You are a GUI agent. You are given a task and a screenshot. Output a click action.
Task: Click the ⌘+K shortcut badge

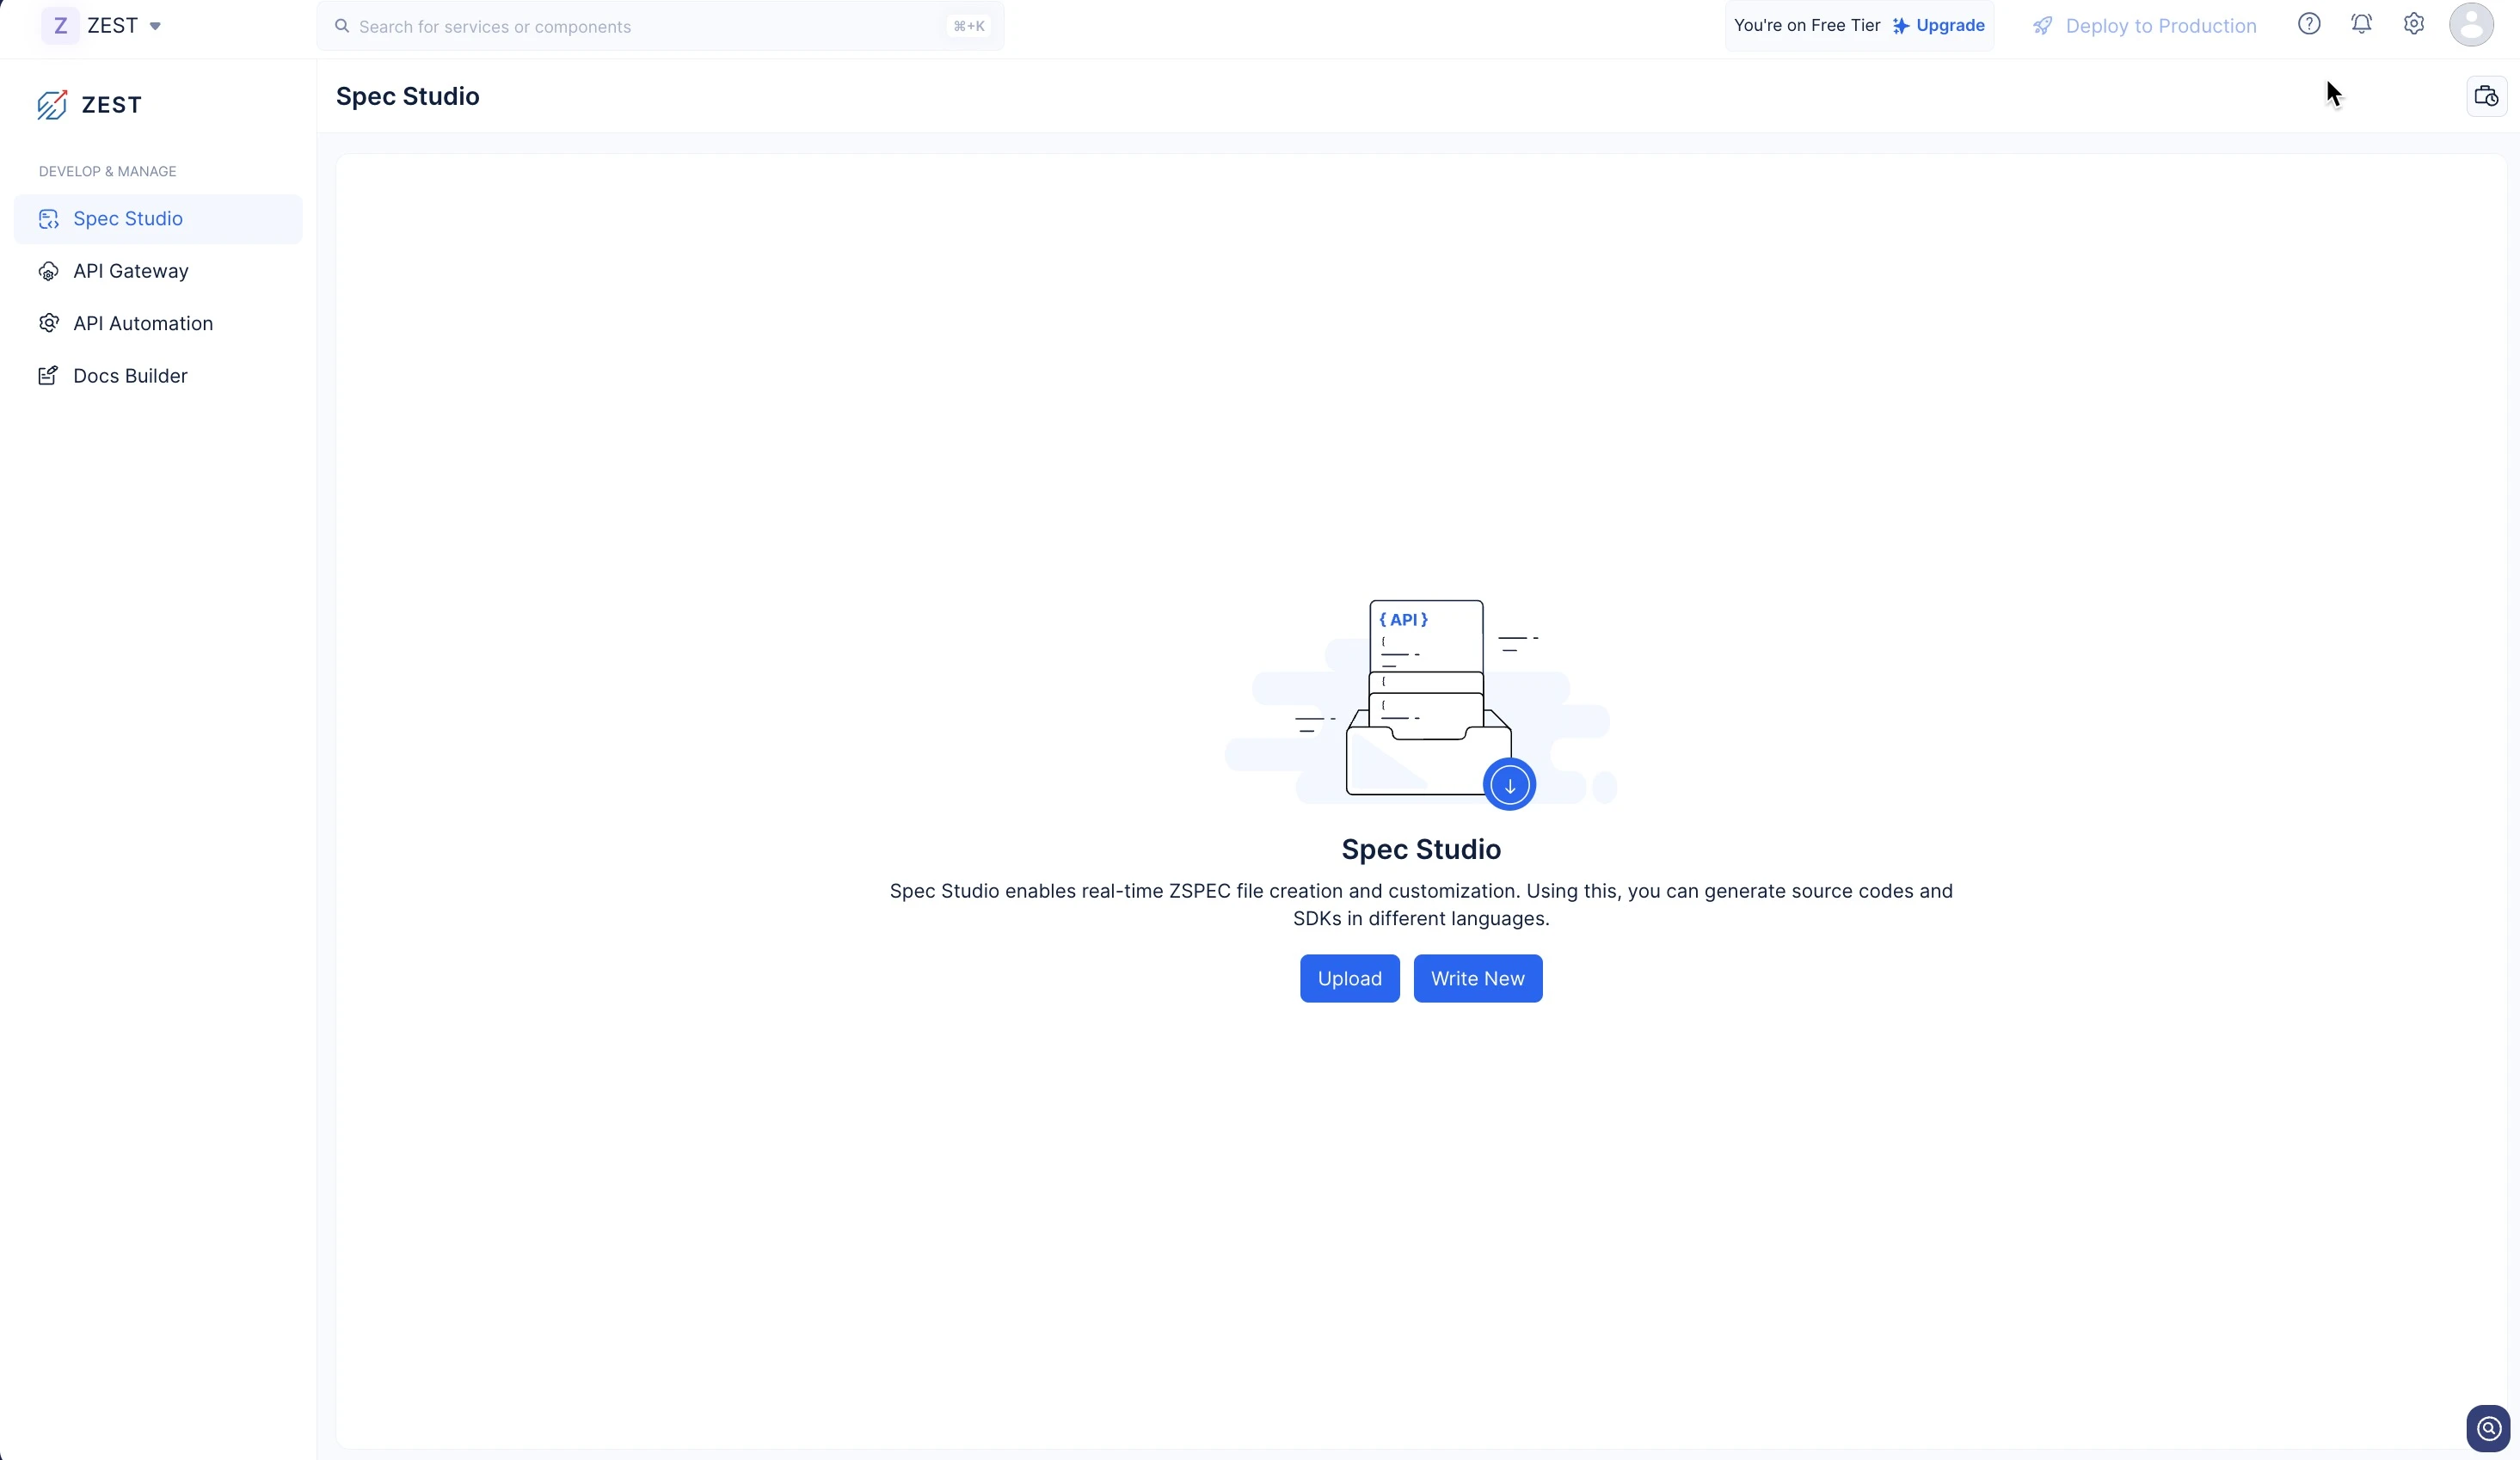tap(968, 27)
